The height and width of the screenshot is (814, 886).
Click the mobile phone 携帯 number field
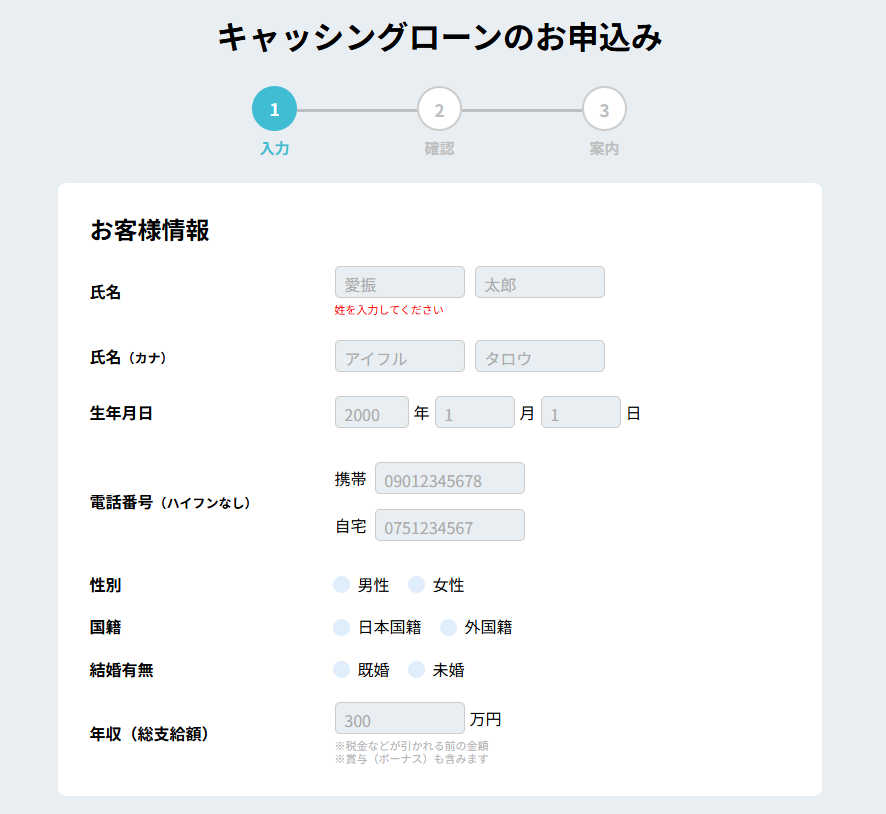point(450,478)
